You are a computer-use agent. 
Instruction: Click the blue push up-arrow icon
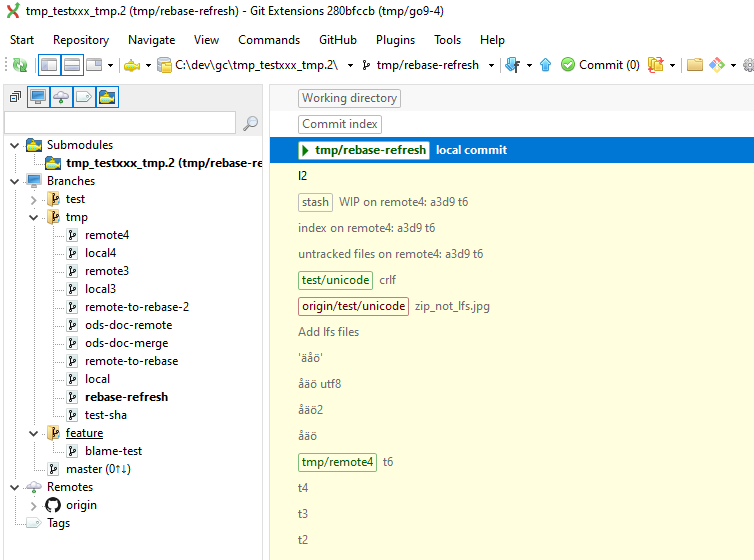pos(545,64)
